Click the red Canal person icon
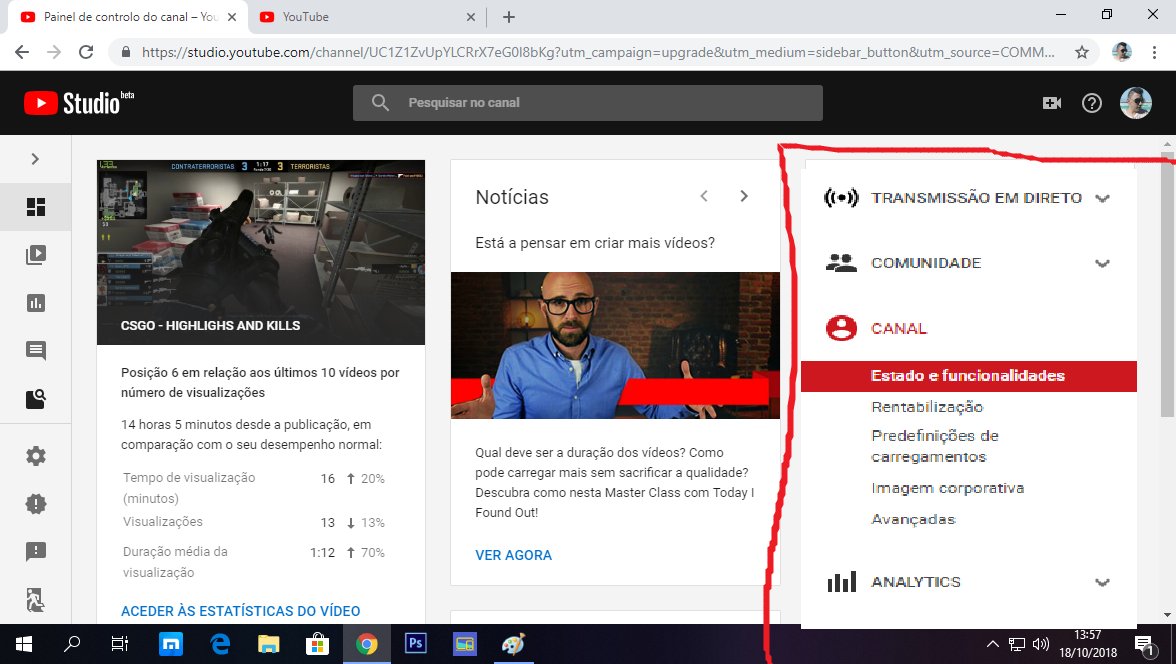This screenshot has height=664, width=1176. (x=841, y=328)
